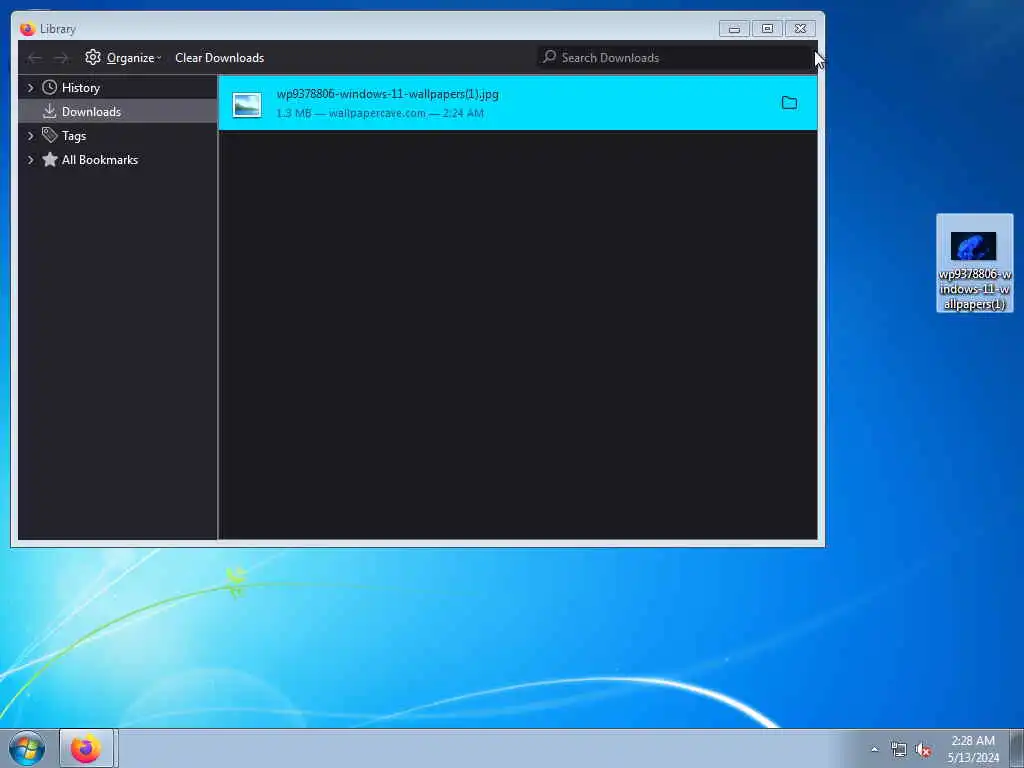
Task: Click the Organize gear icon
Action: [x=93, y=57]
